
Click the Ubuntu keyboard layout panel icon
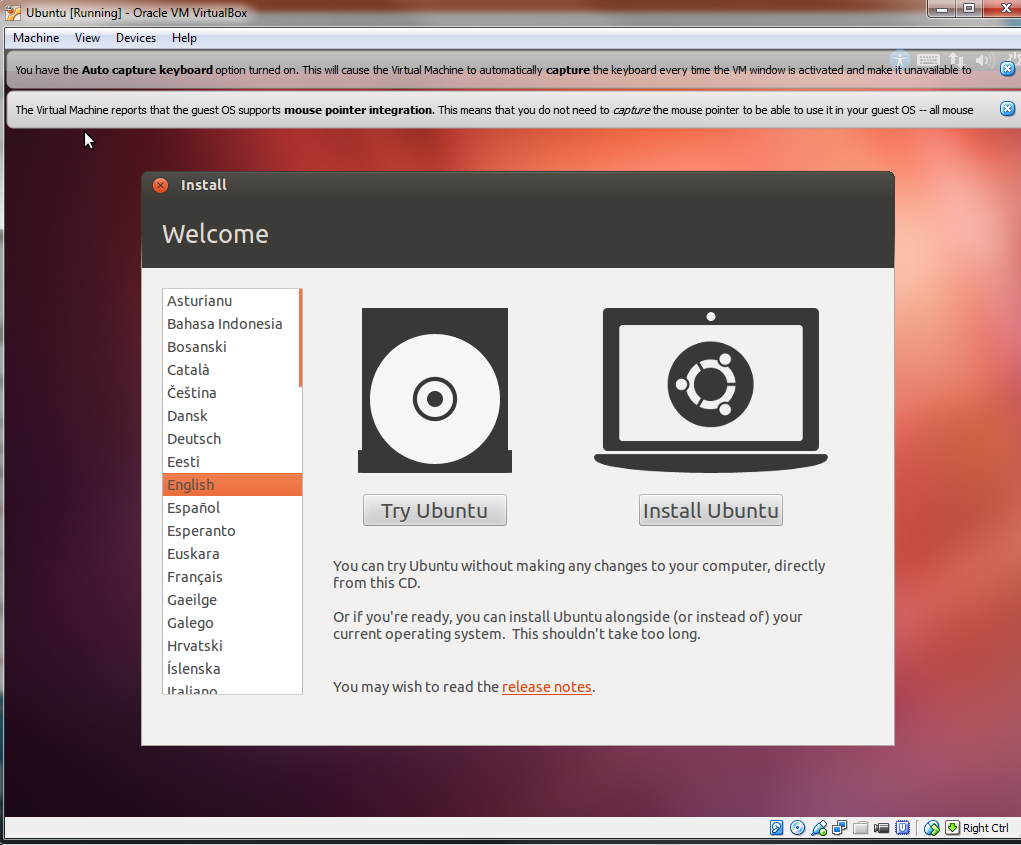click(928, 61)
